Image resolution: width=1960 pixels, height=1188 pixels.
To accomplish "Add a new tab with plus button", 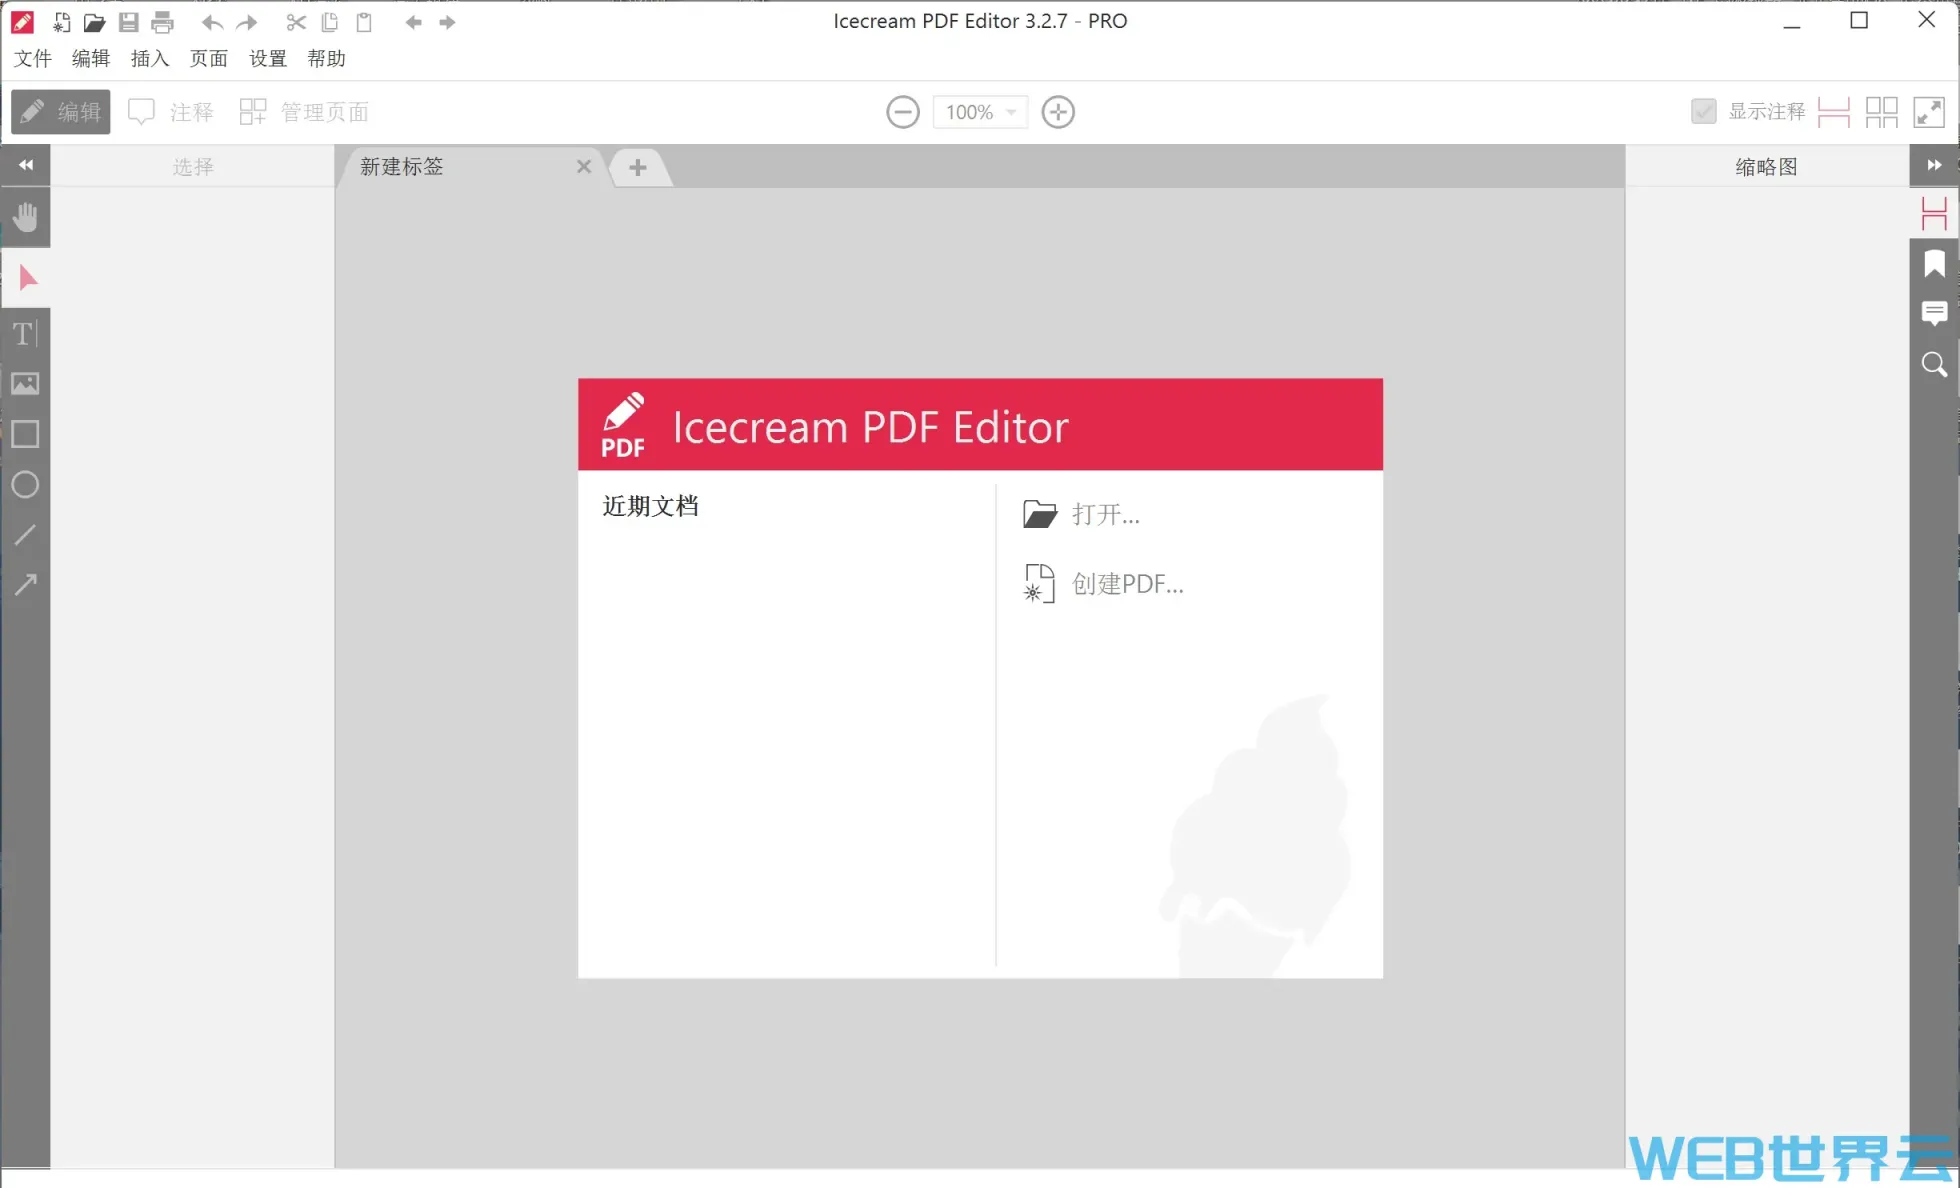I will click(x=638, y=167).
